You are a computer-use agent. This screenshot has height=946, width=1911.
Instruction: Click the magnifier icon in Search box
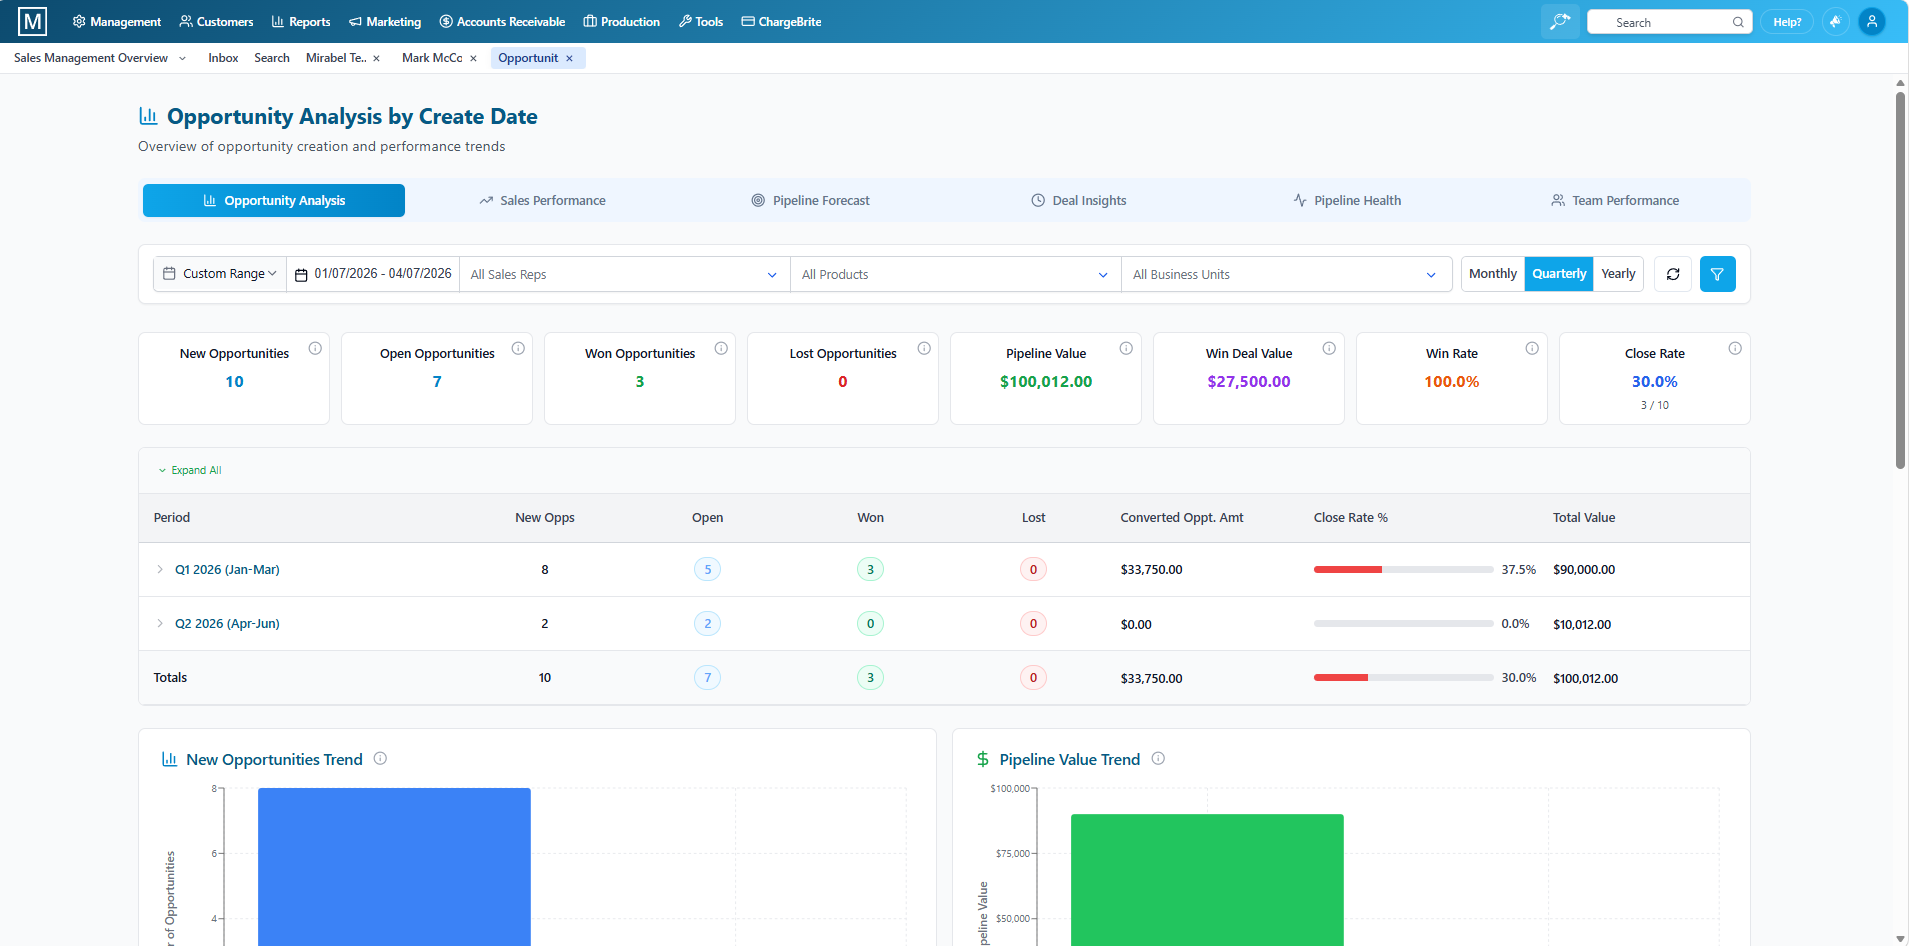[1738, 22]
